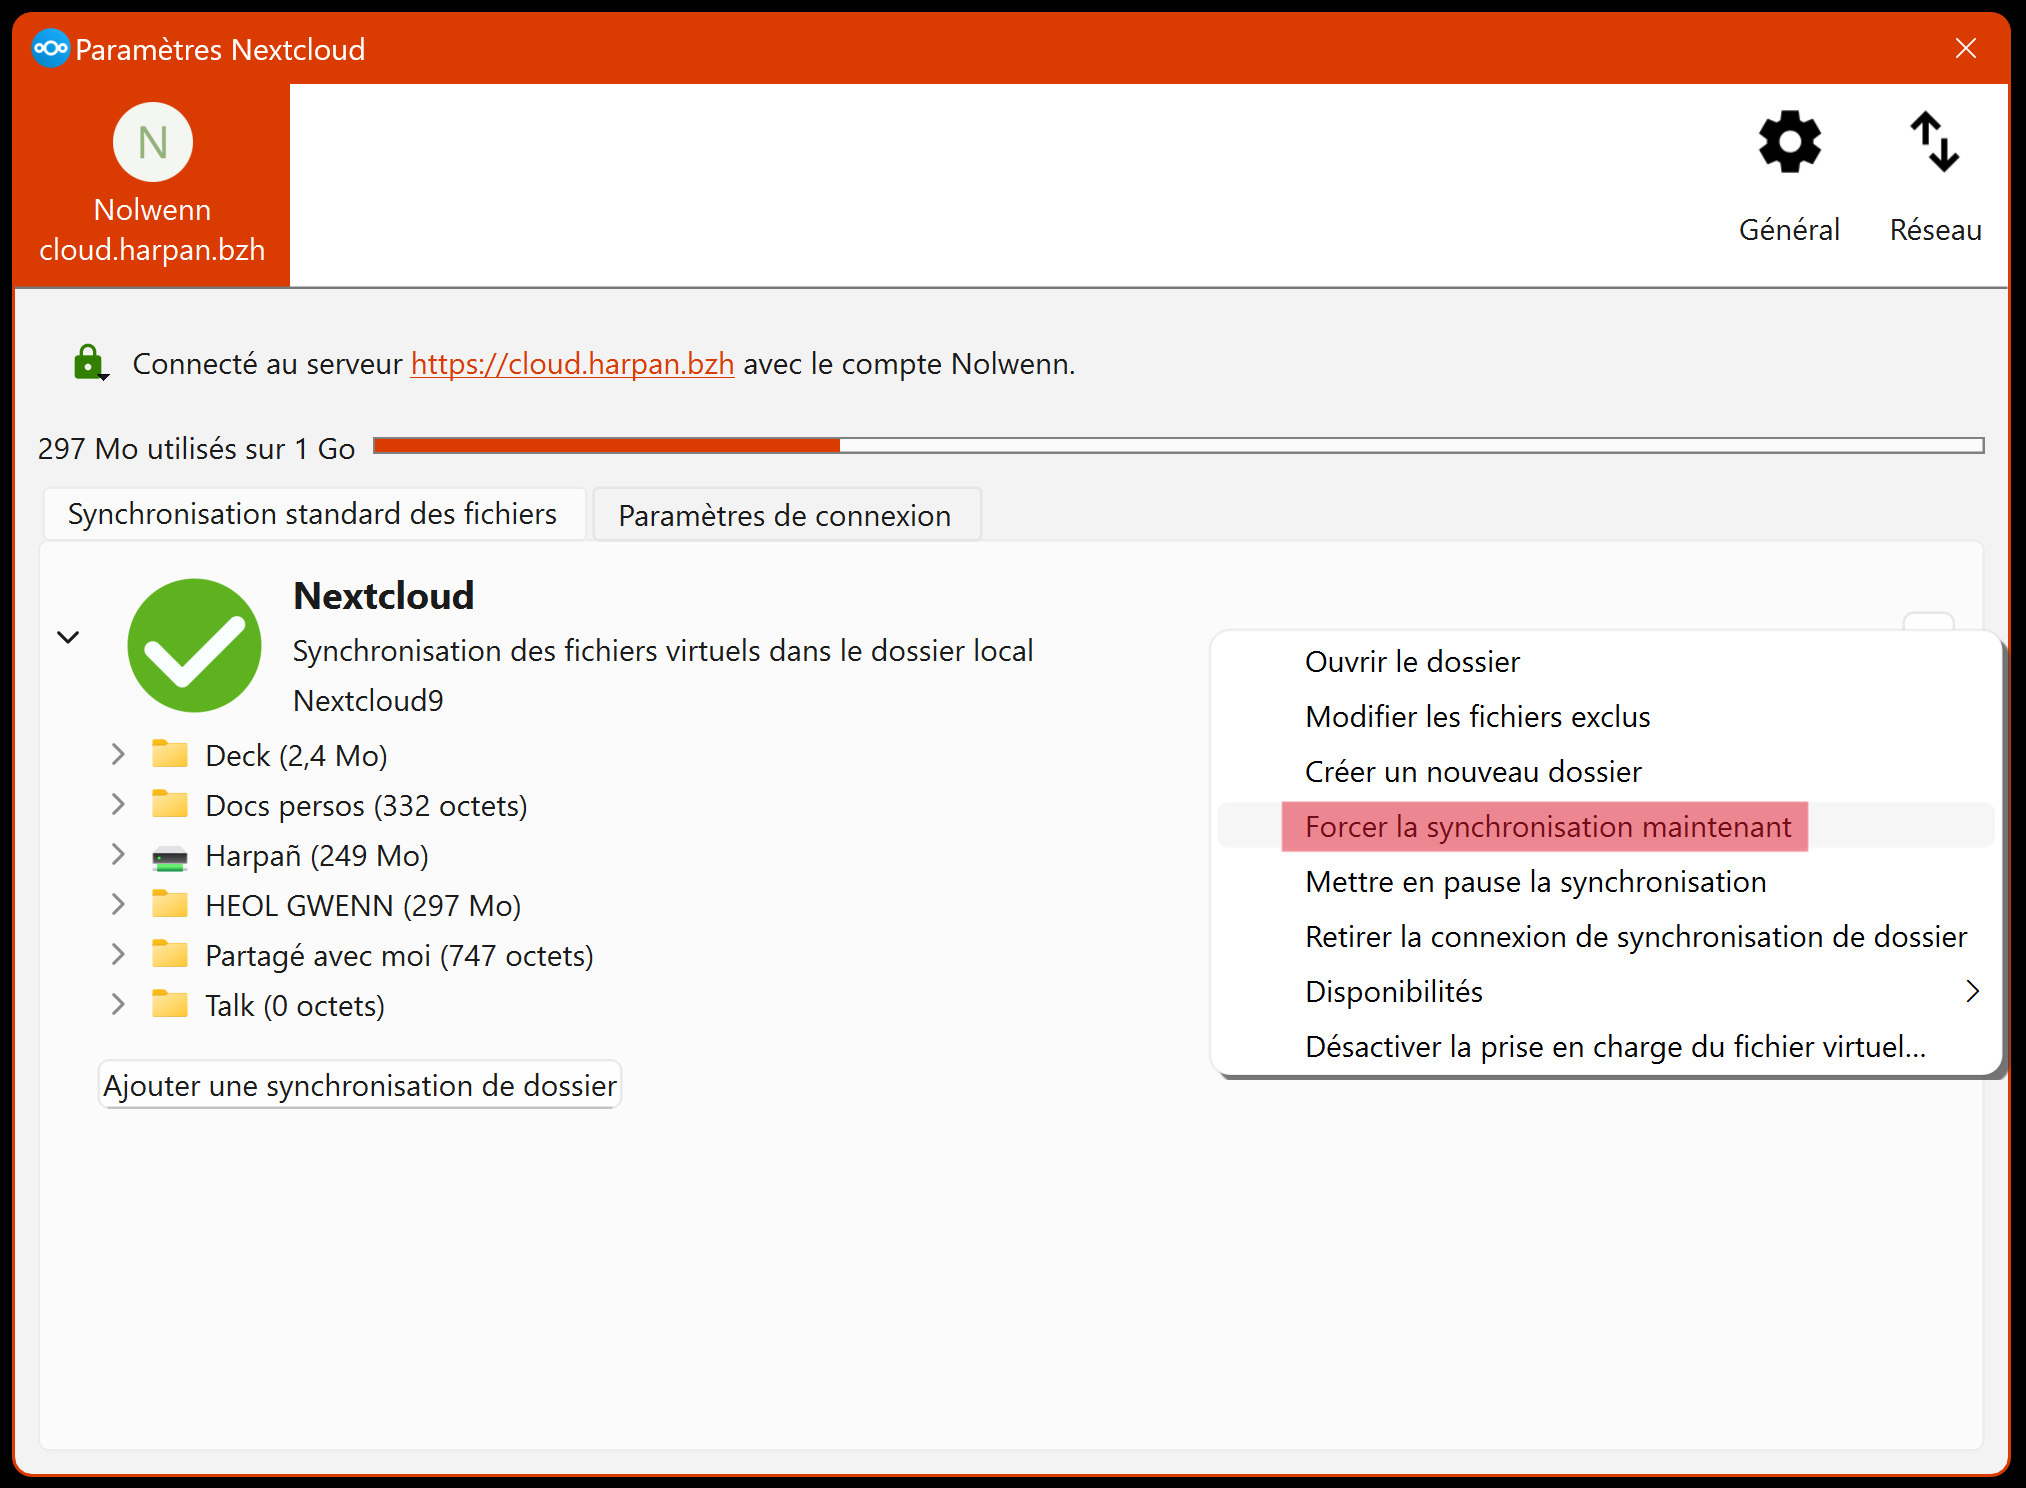
Task: Expand the Deck folder row
Action: tap(118, 754)
